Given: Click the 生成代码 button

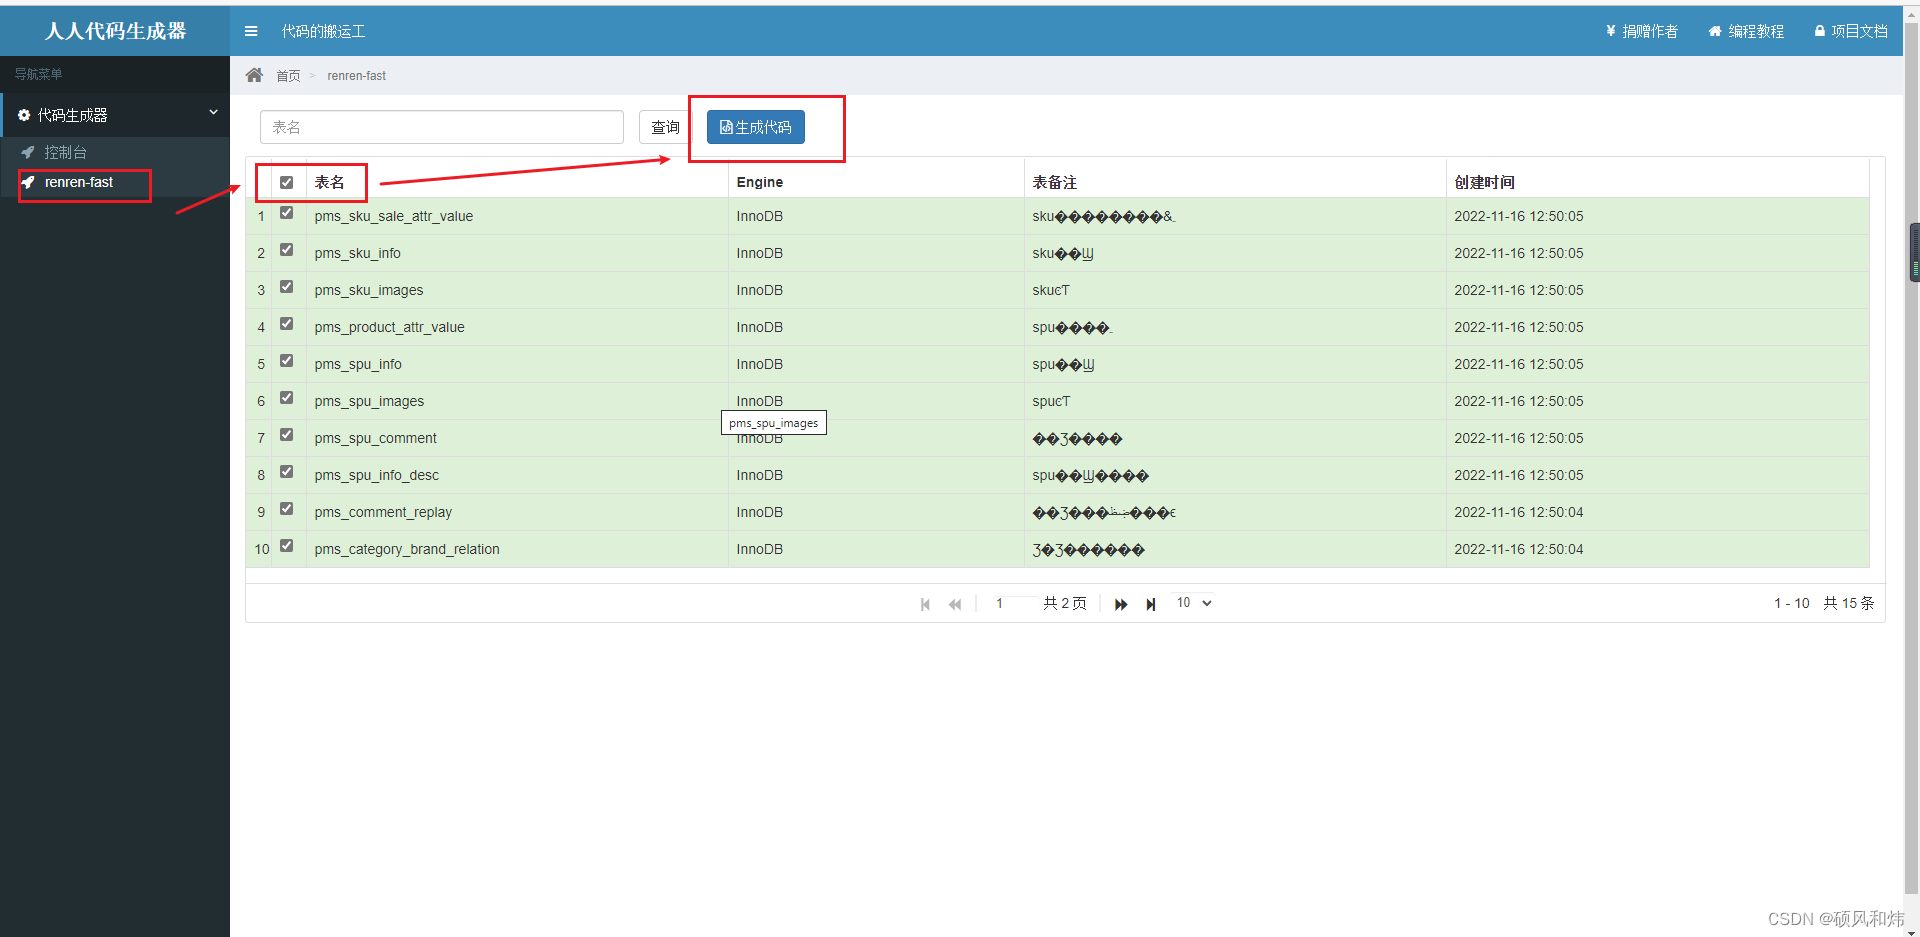Looking at the screenshot, I should [756, 127].
